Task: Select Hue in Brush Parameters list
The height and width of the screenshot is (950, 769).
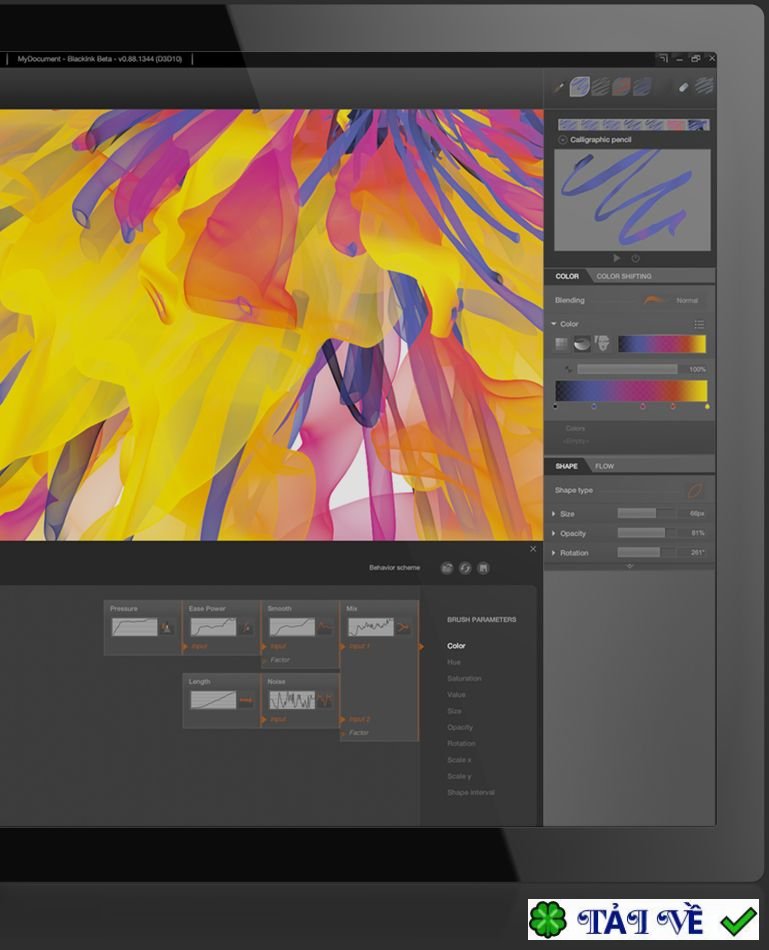Action: pos(454,662)
